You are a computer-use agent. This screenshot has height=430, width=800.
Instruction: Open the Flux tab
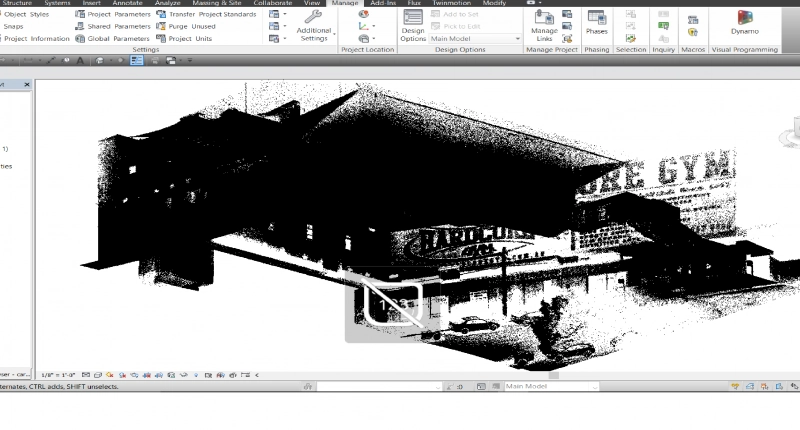[x=414, y=3]
